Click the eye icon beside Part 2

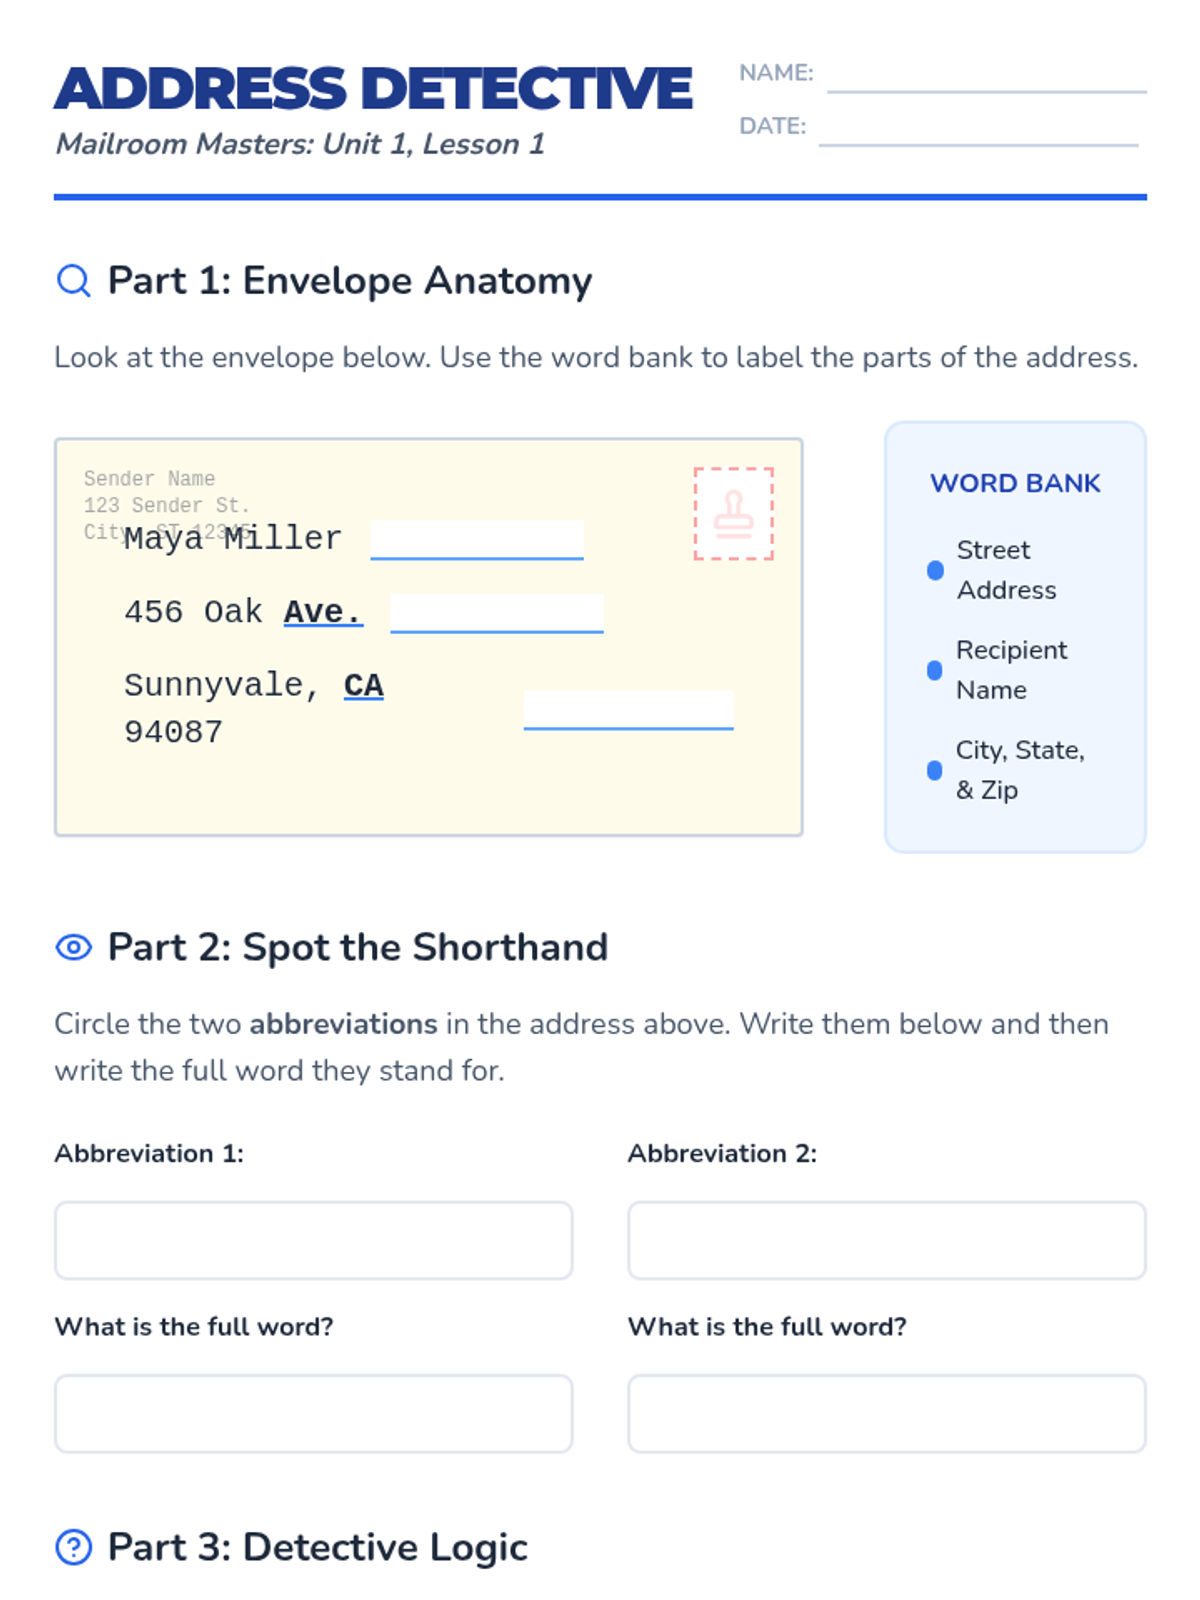coord(73,947)
